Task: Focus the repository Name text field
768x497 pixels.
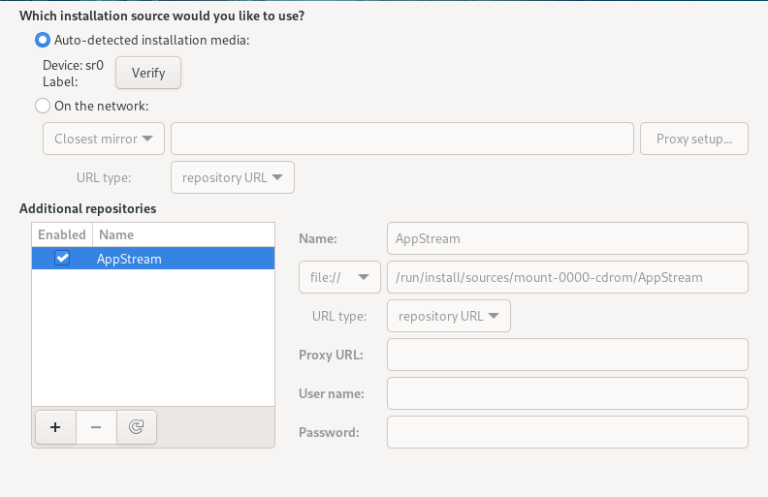Action: pyautogui.click(x=567, y=239)
